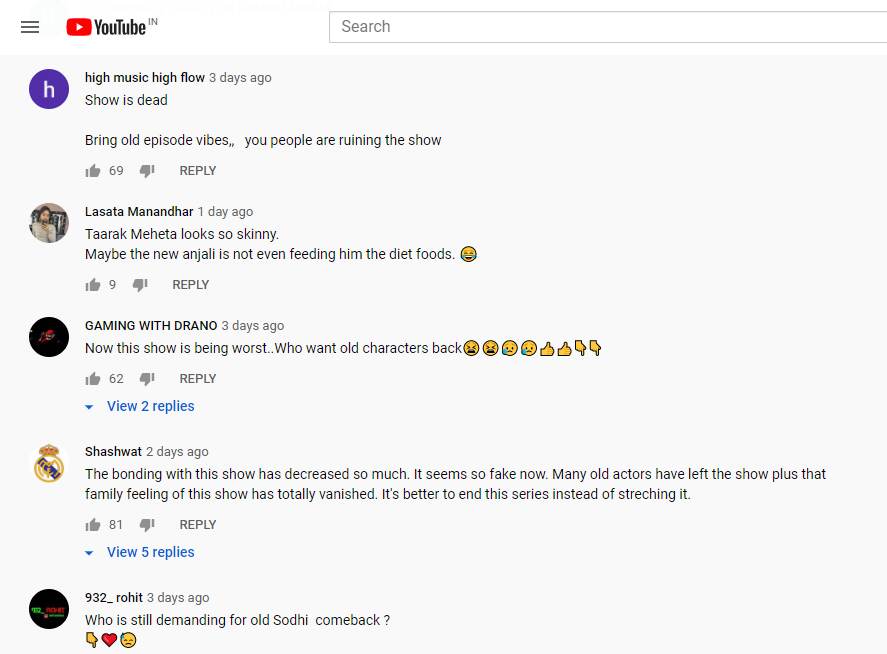
Task: Dislike Lasata Manandhar's comment
Action: point(140,285)
